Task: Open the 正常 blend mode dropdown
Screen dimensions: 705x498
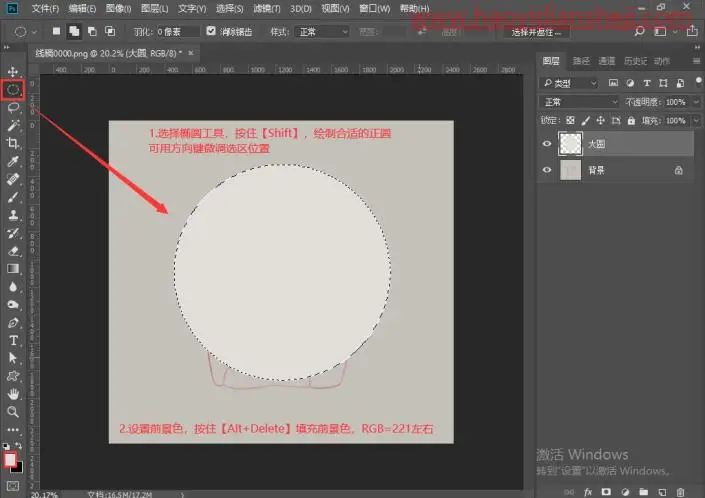Action: tap(579, 102)
